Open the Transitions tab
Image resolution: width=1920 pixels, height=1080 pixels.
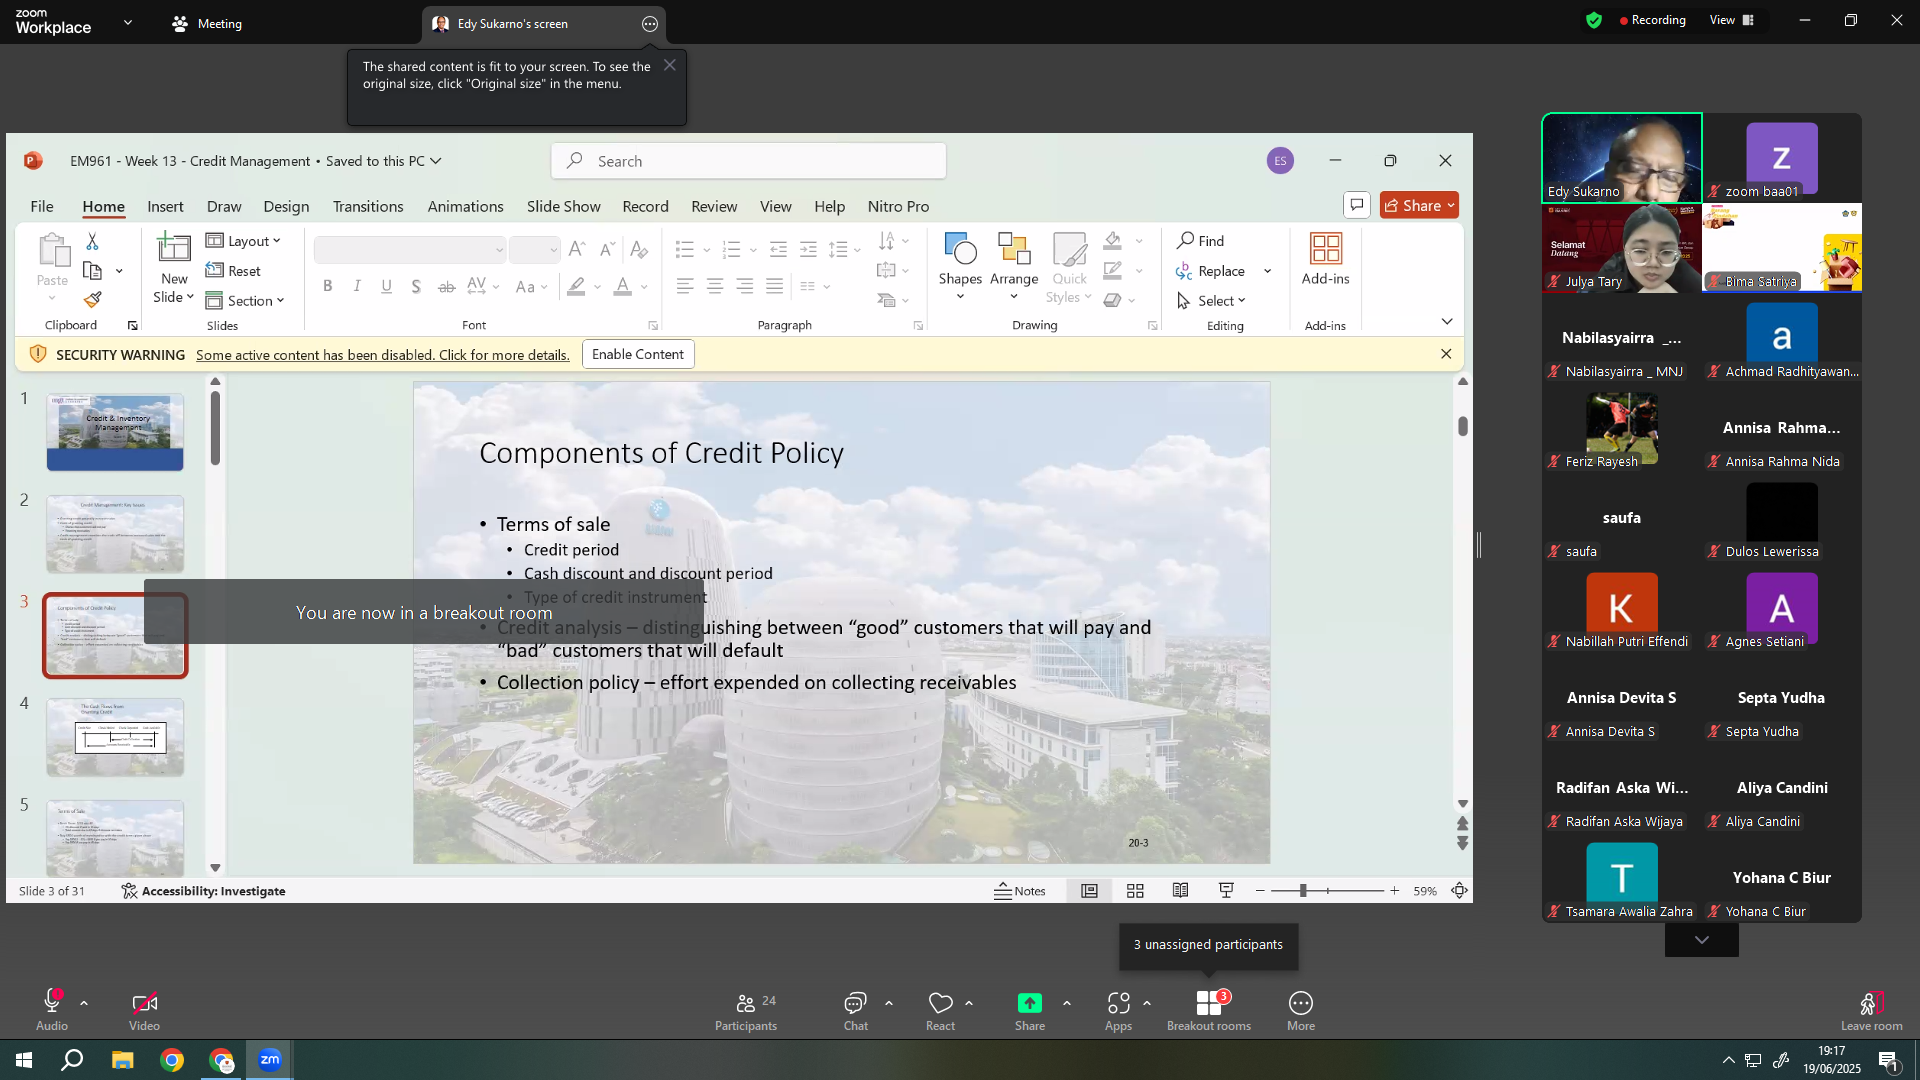coord(368,206)
